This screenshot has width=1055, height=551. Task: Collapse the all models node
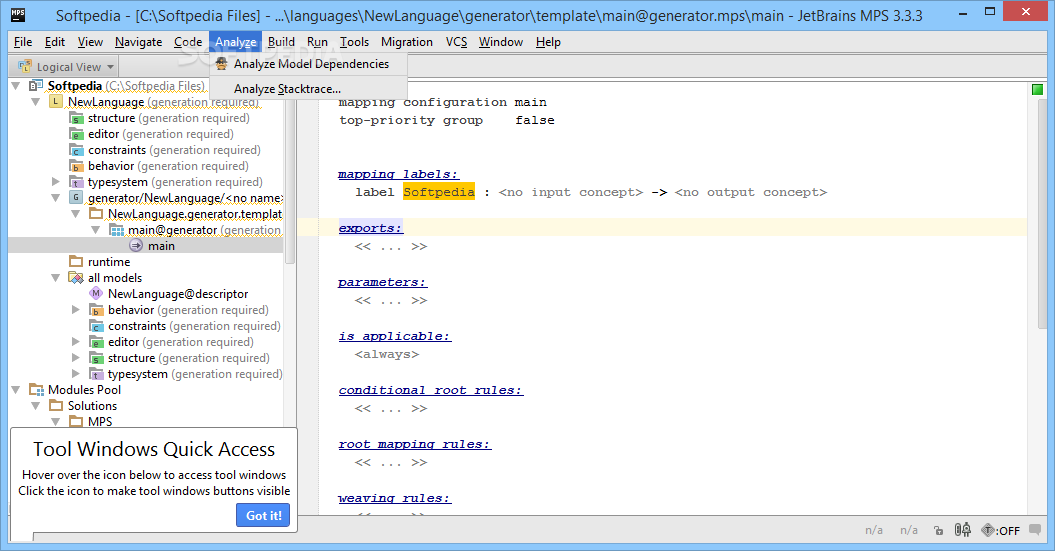click(56, 278)
